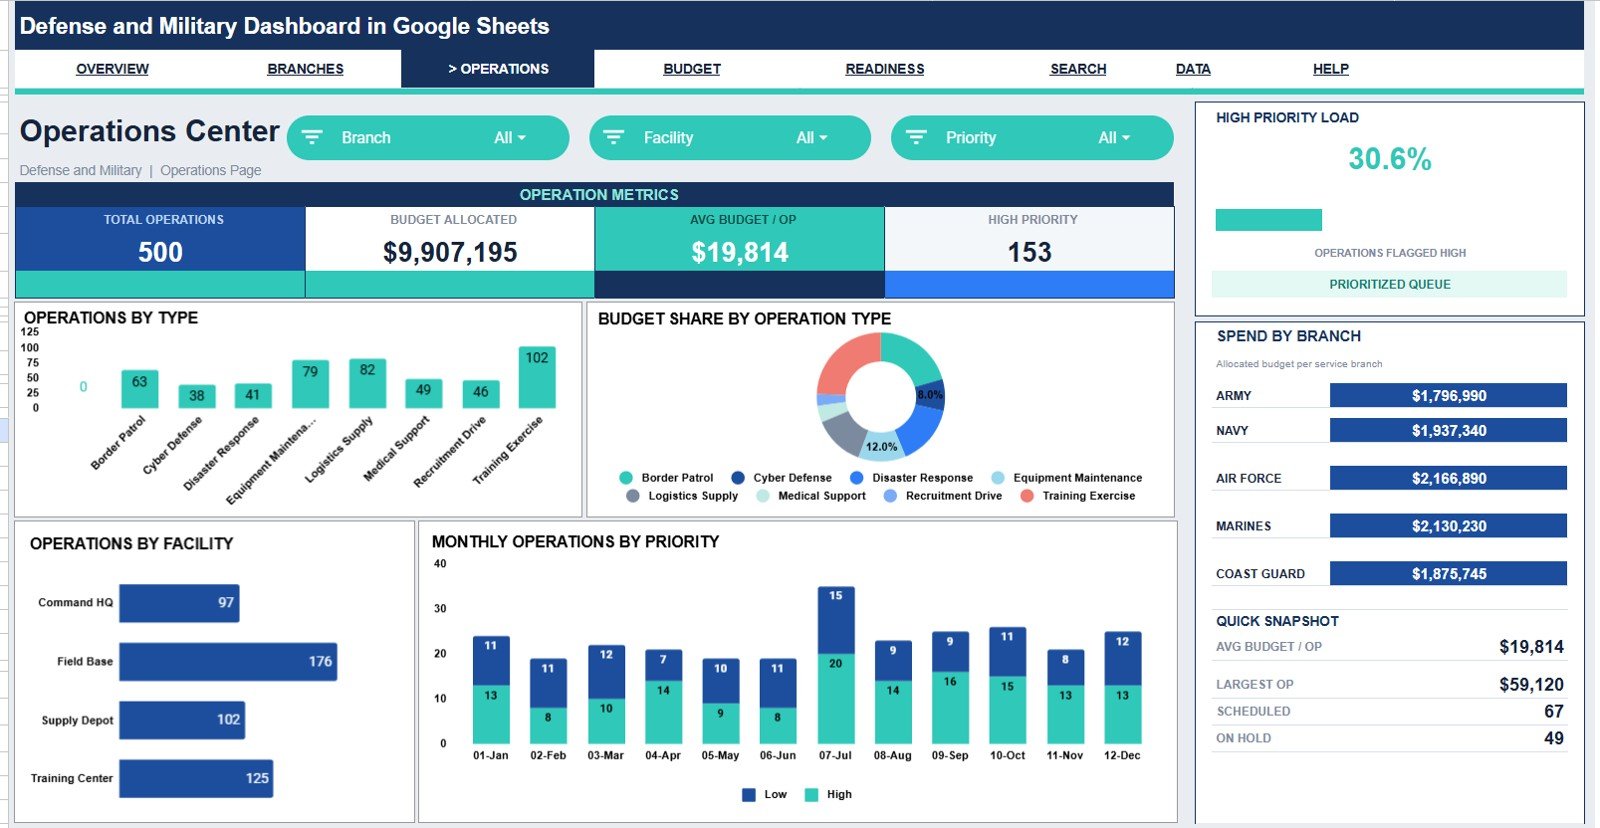Click the Coast Guard spend value $1,875,745
1600x828 pixels.
pyautogui.click(x=1448, y=573)
